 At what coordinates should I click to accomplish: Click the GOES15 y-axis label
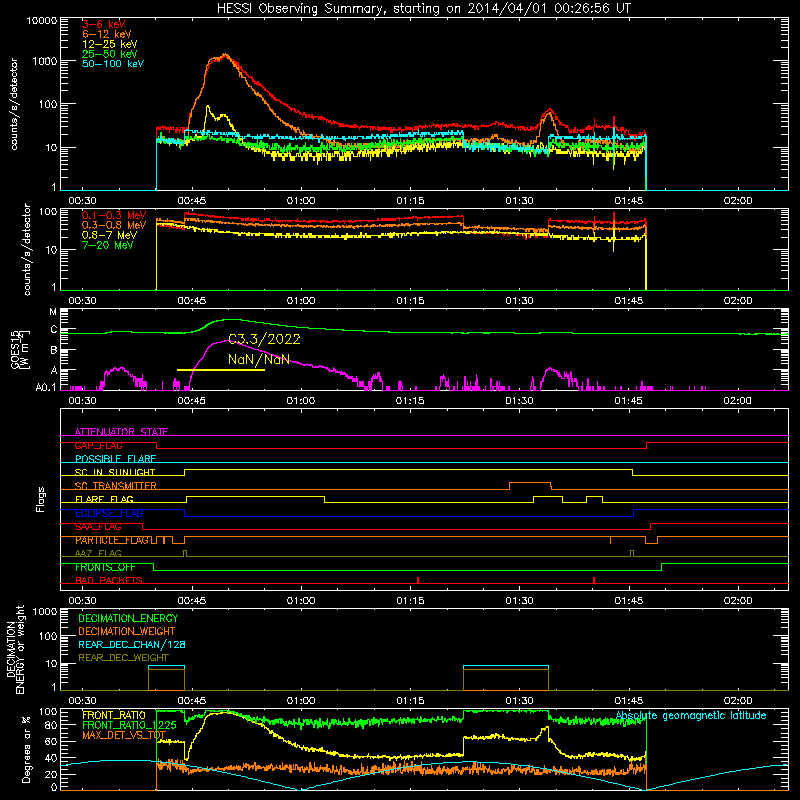click(16, 350)
